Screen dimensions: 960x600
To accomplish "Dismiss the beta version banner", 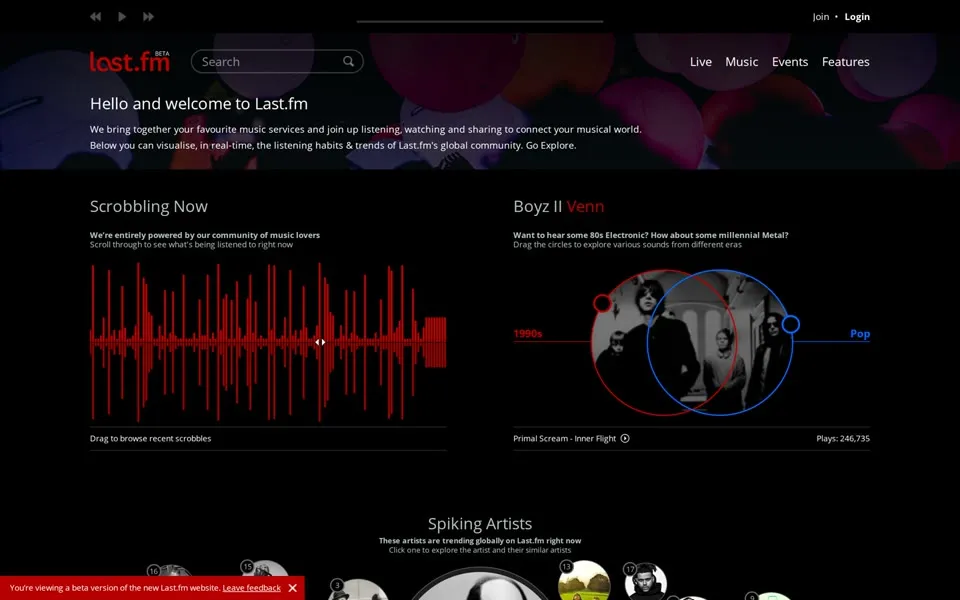I will click(293, 588).
